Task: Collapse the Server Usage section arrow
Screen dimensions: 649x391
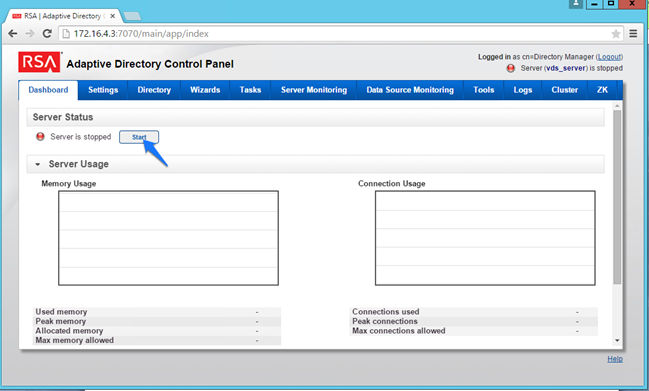Action: 38,164
